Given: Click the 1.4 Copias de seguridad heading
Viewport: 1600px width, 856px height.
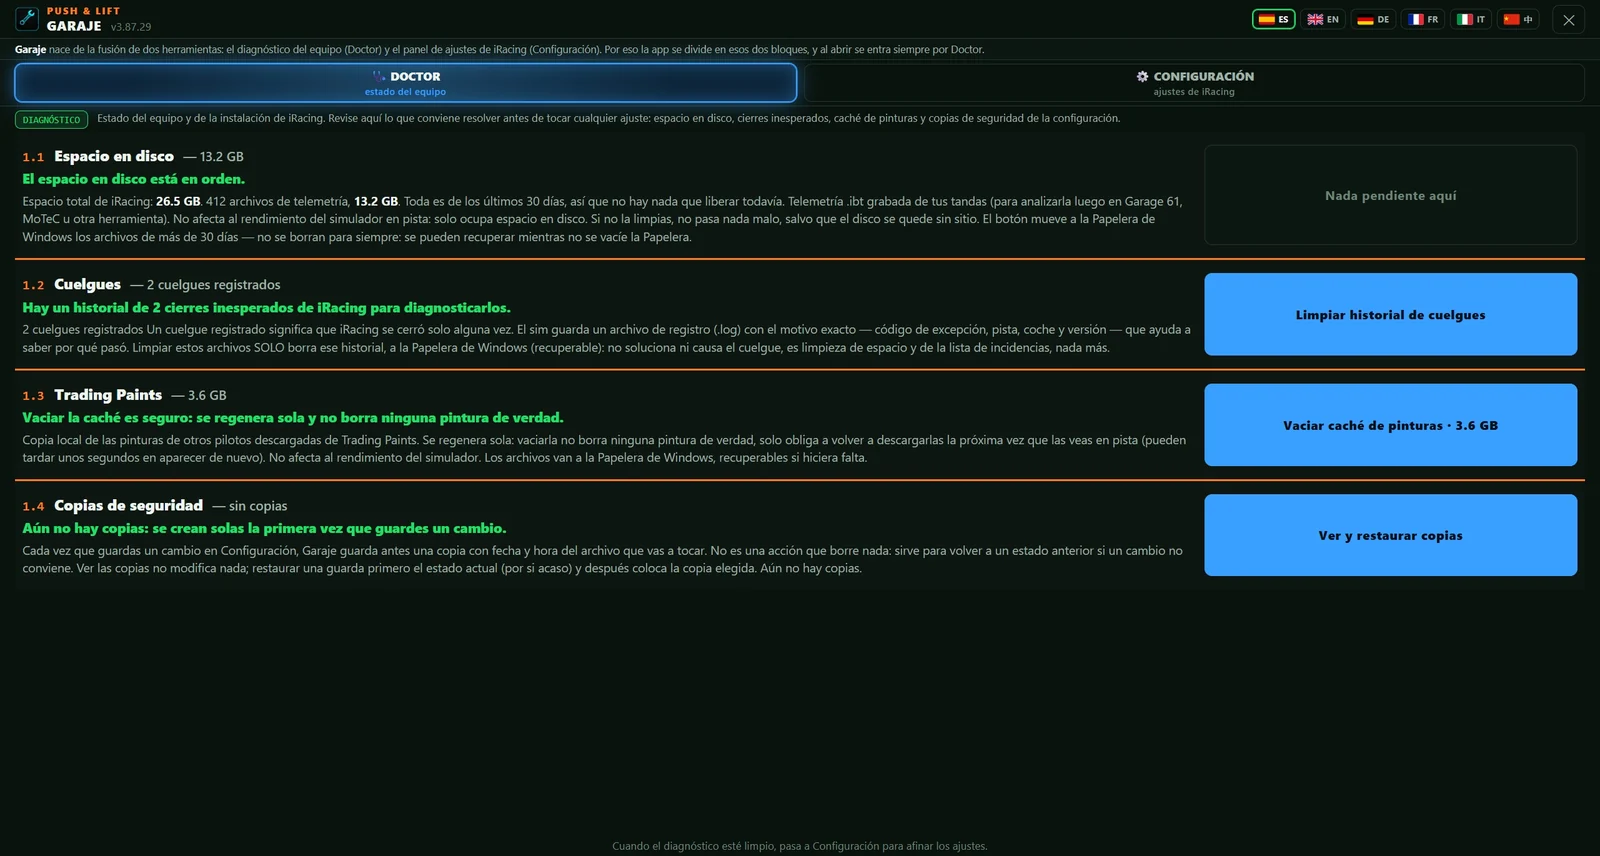Looking at the screenshot, I should [113, 506].
